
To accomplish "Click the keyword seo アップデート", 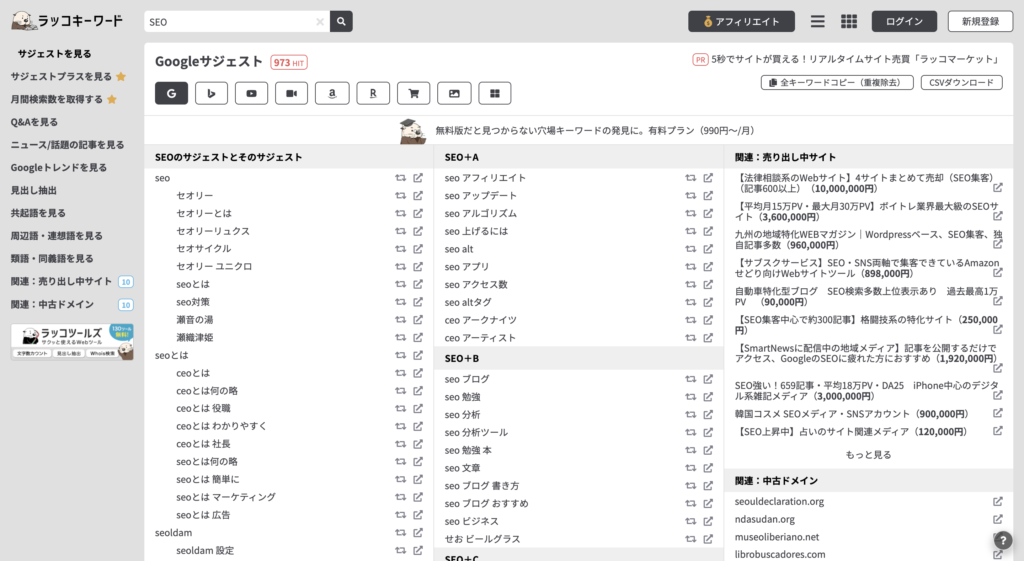I will (x=481, y=195).
